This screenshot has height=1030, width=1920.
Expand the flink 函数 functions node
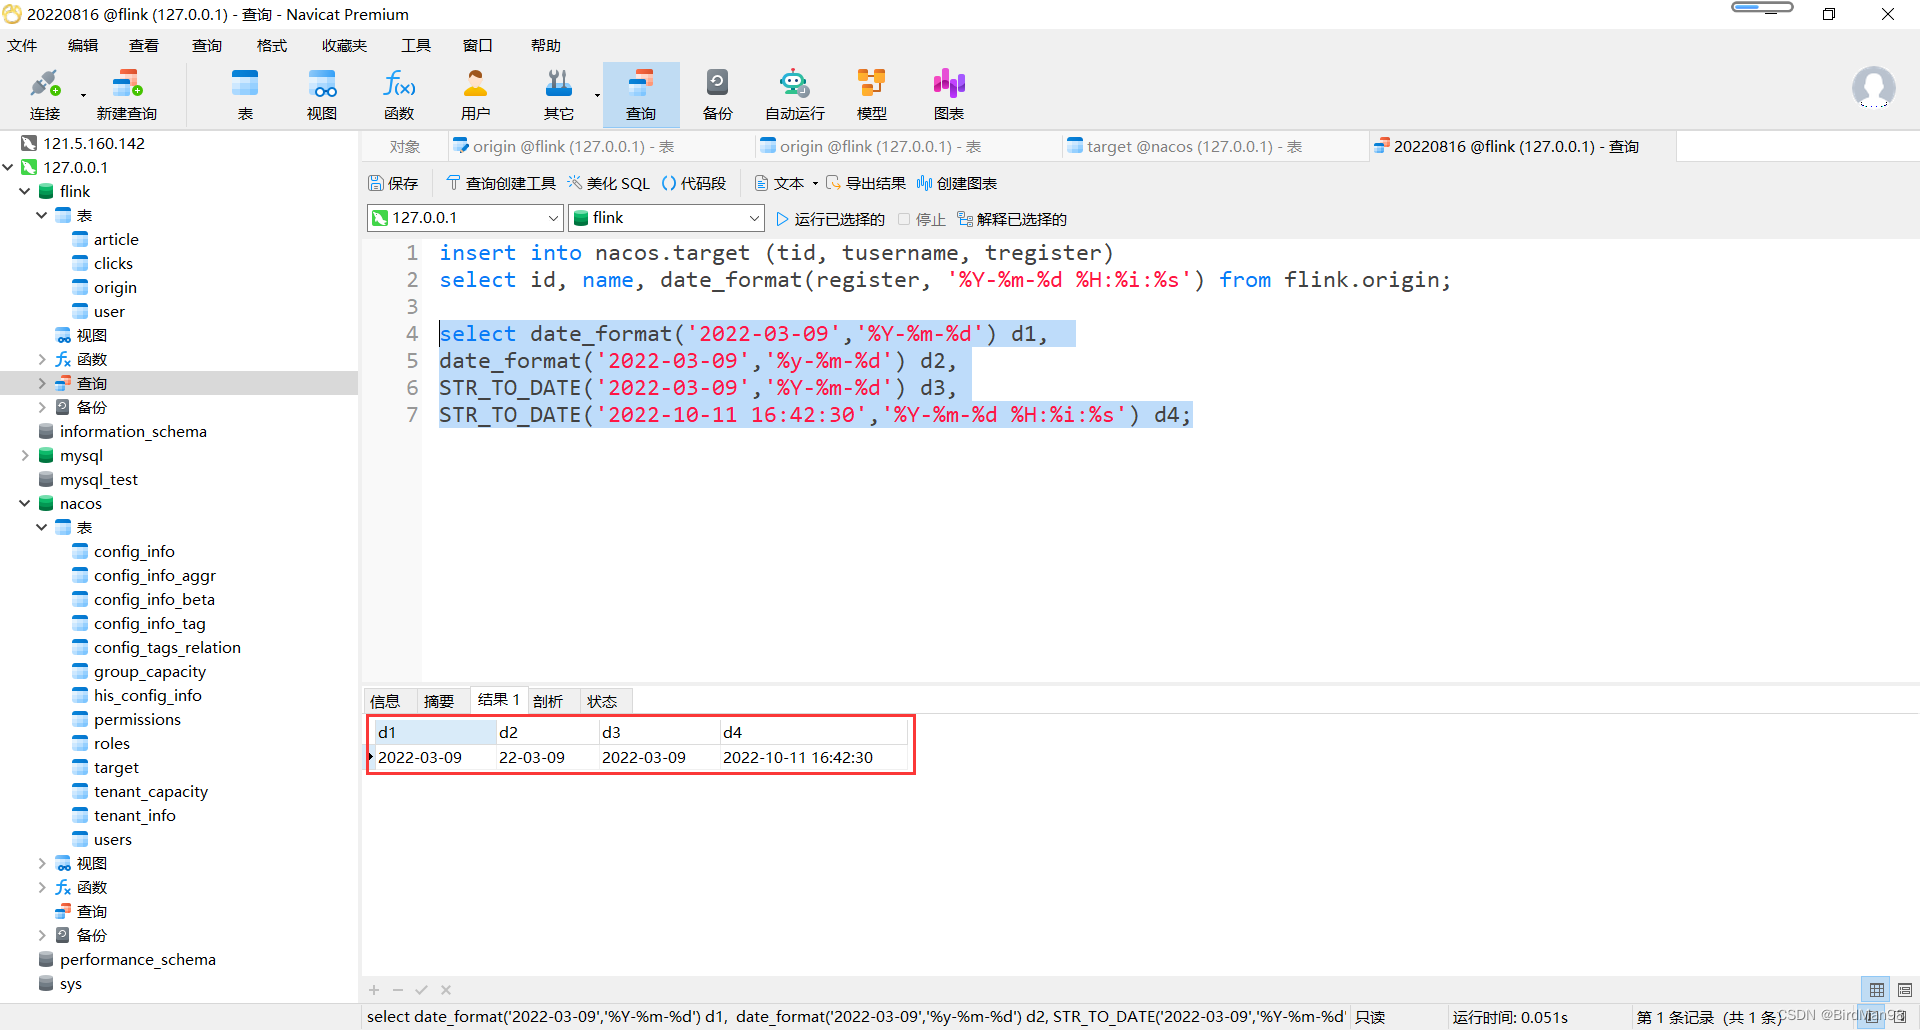tap(42, 359)
